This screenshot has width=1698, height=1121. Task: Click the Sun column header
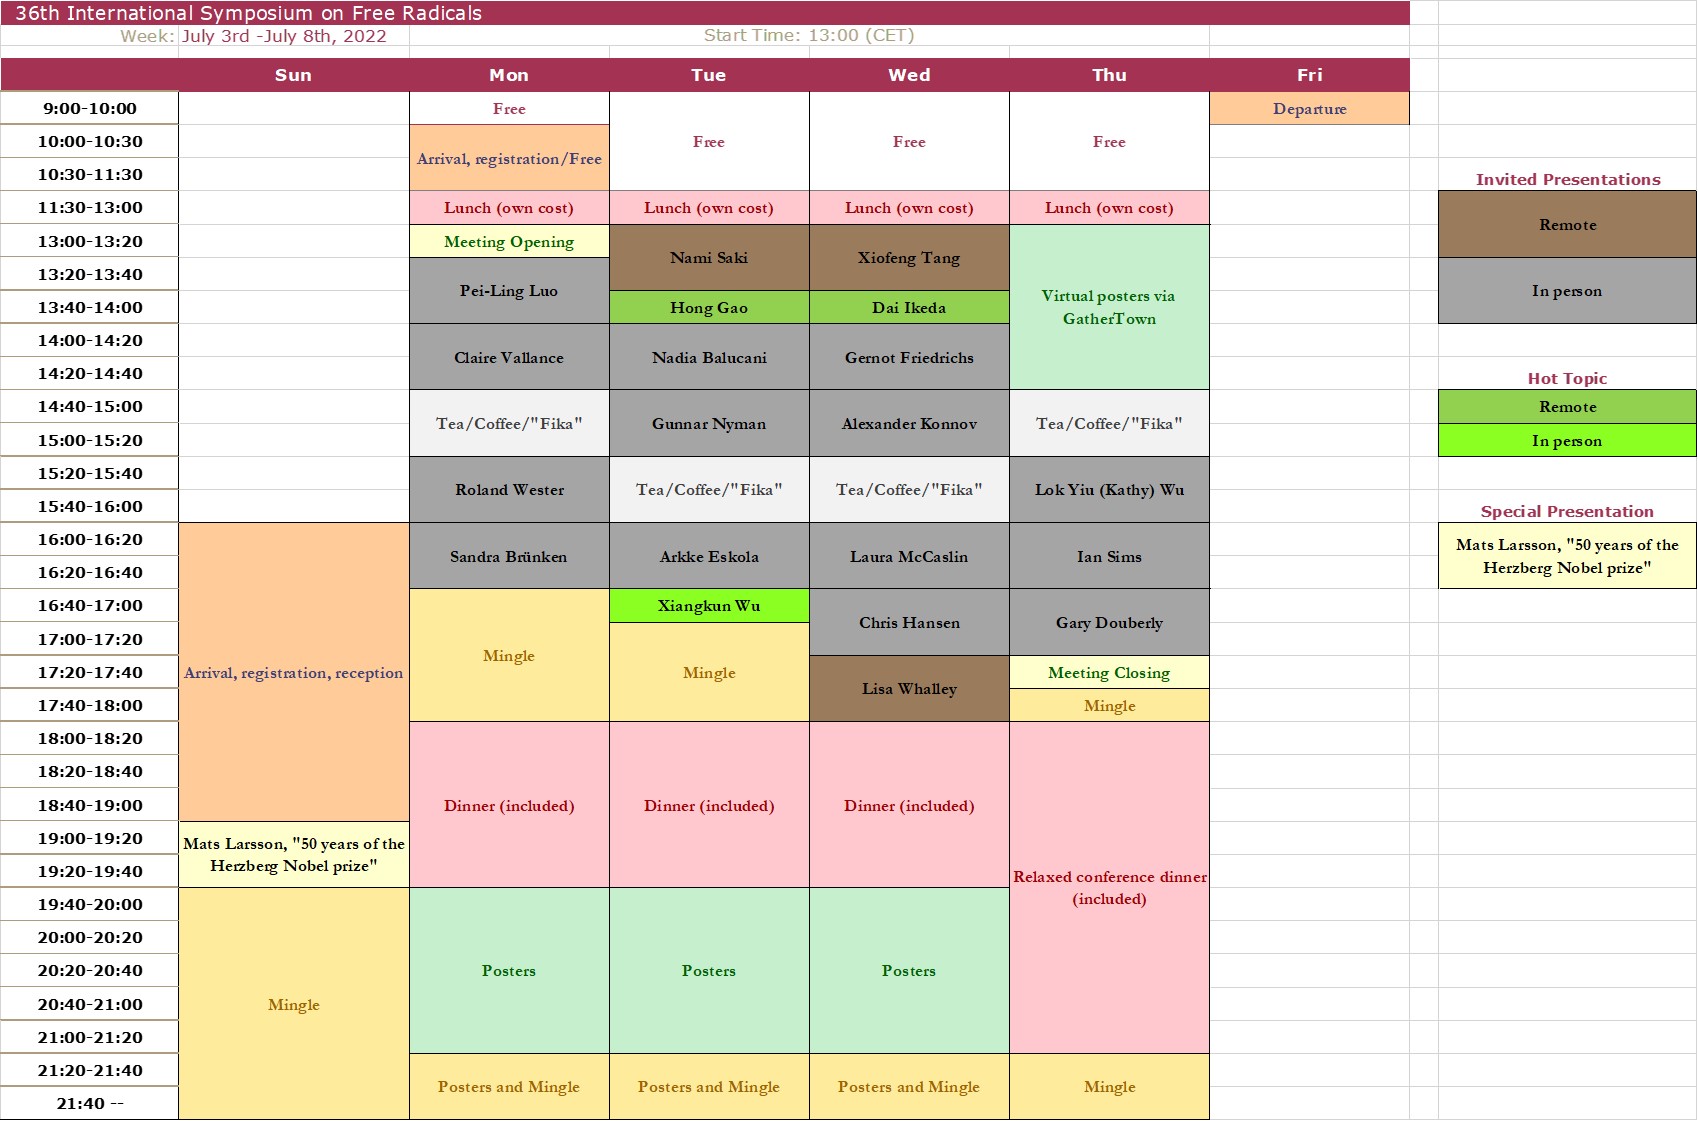(294, 75)
